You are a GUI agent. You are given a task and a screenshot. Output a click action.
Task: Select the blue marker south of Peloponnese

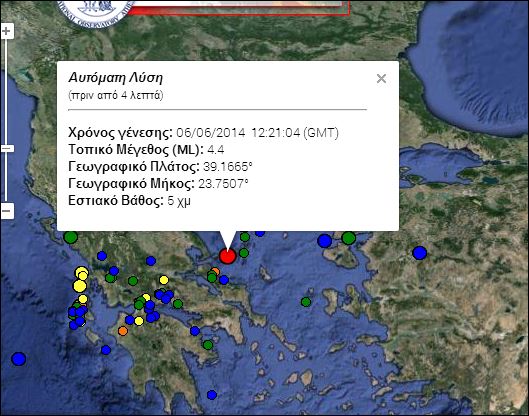click(212, 394)
